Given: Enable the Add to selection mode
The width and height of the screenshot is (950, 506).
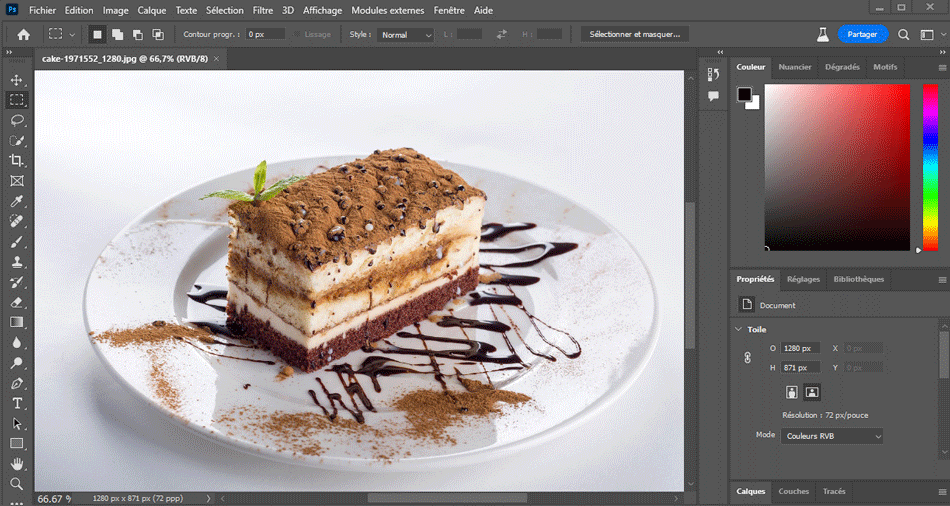Looking at the screenshot, I should [118, 34].
